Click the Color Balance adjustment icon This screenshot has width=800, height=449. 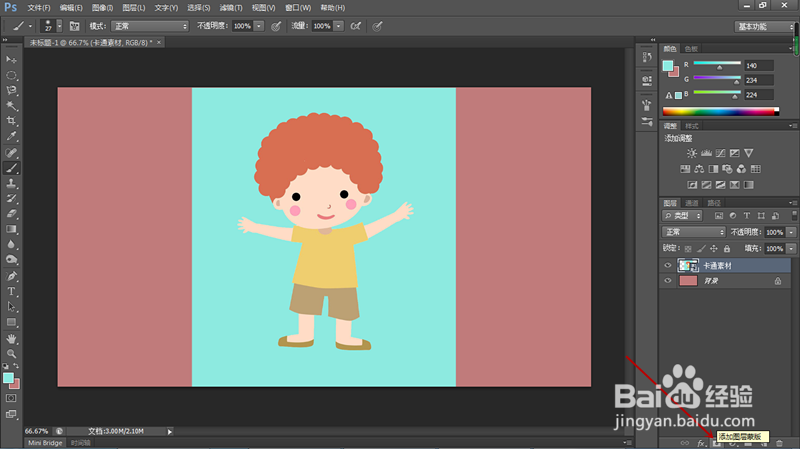tap(699, 169)
